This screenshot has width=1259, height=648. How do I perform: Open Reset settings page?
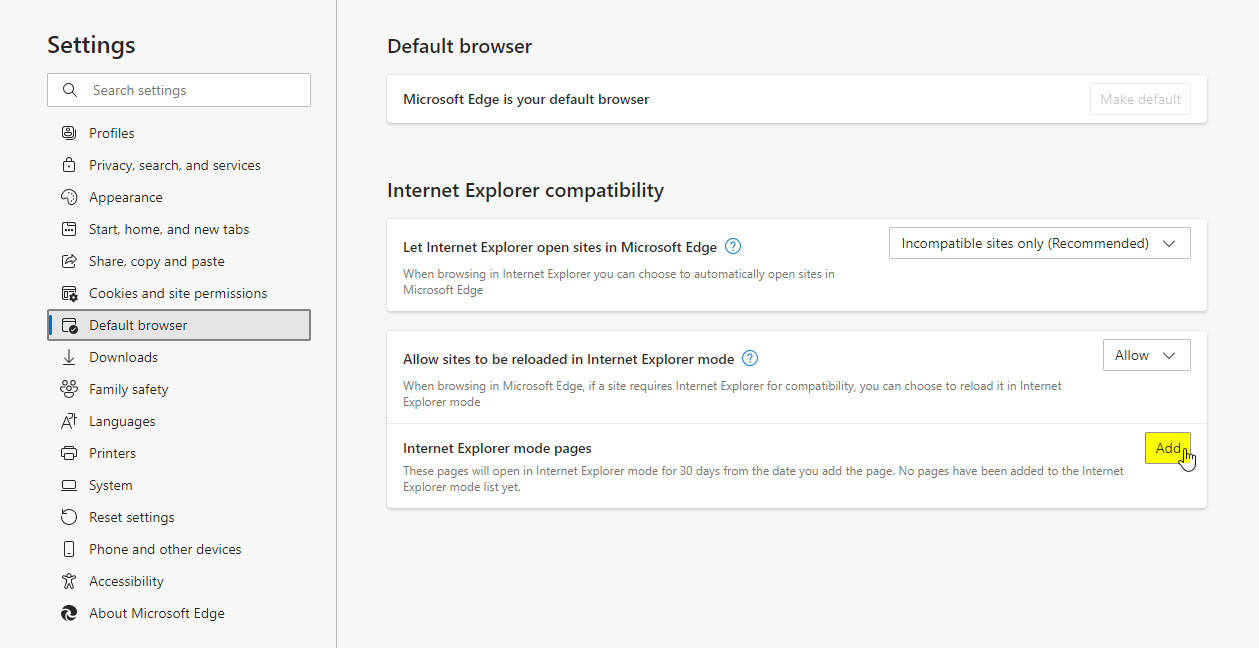coord(179,517)
